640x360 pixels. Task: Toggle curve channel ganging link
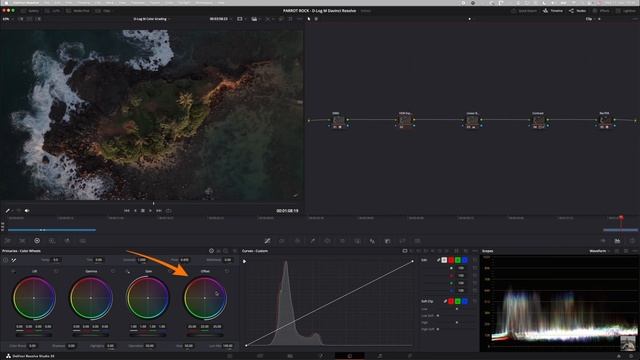pyautogui.click(x=438, y=260)
